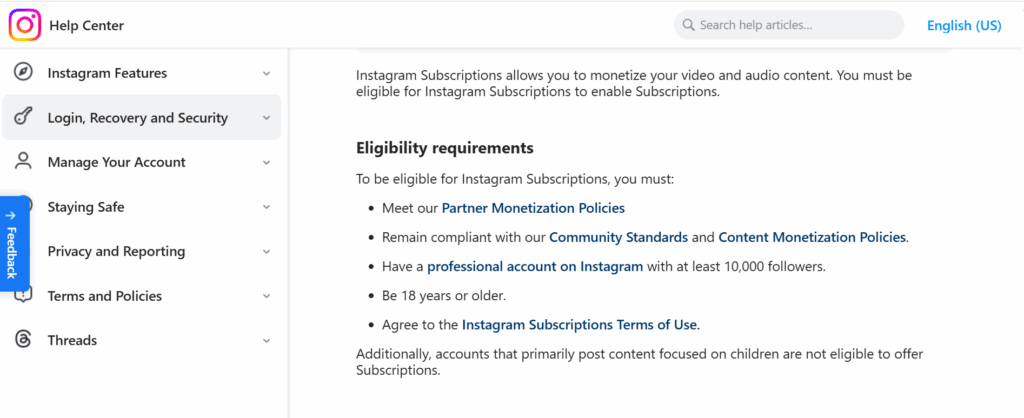
Task: Open Terms and Policies menu item
Action: [142, 295]
